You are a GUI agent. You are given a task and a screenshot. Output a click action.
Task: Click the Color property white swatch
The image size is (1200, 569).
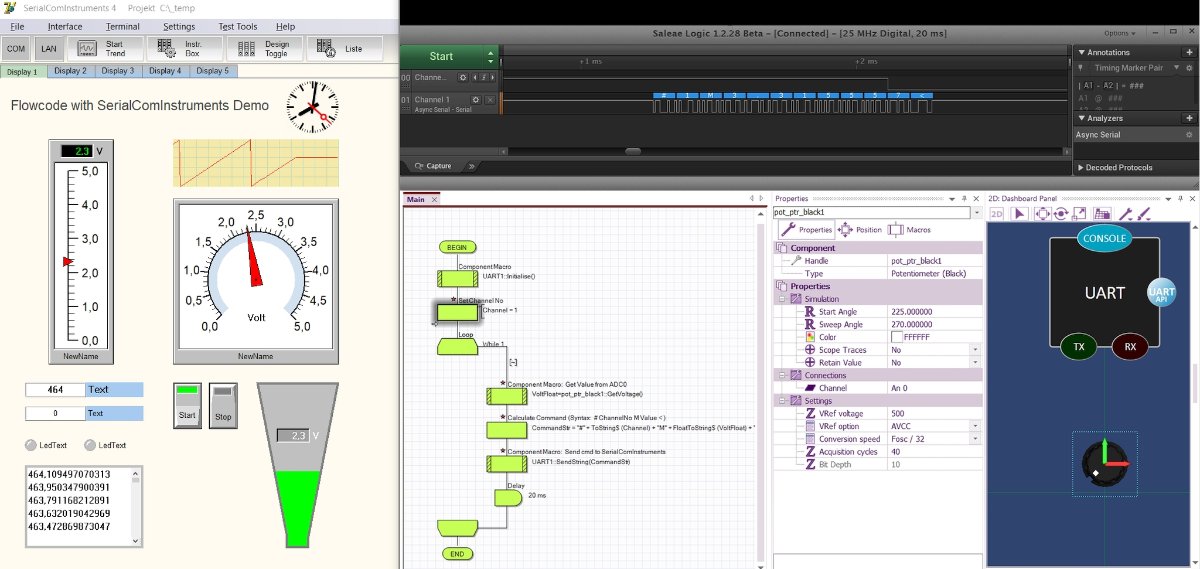pyautogui.click(x=896, y=337)
